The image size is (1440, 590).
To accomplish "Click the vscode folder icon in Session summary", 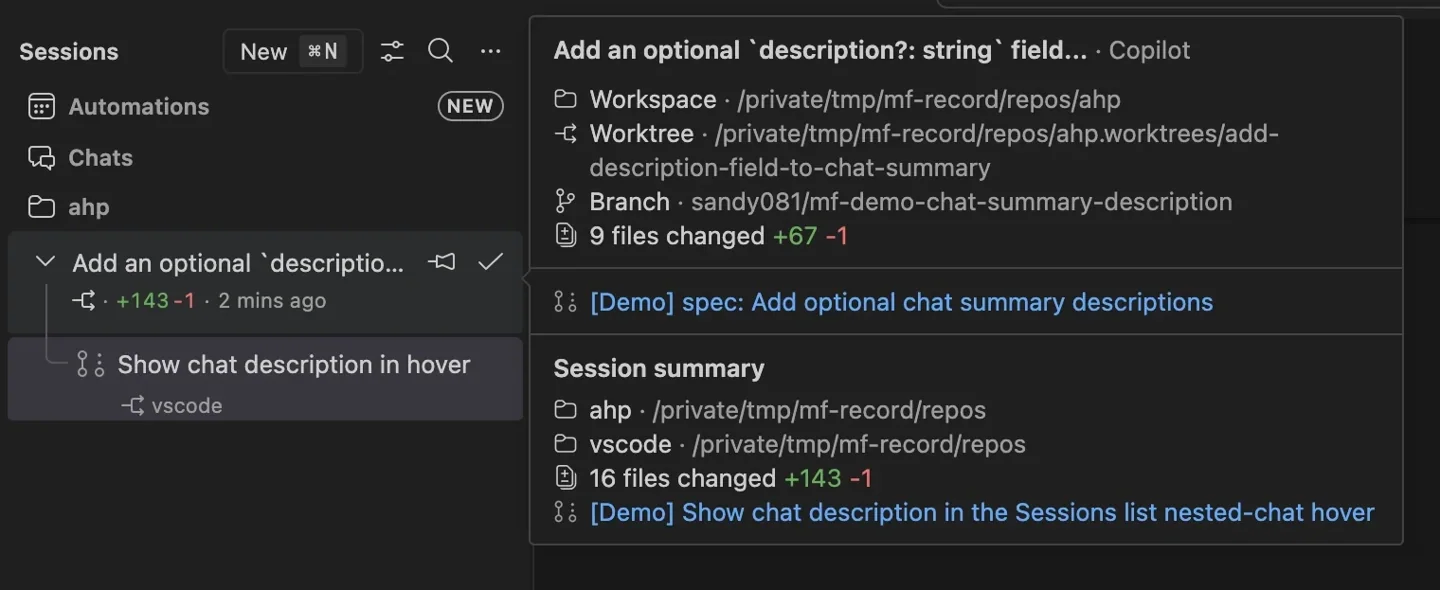I will 566,443.
